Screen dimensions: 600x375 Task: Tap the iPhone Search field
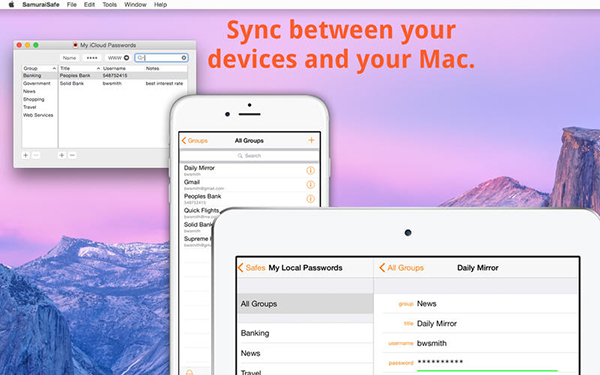pyautogui.click(x=249, y=156)
